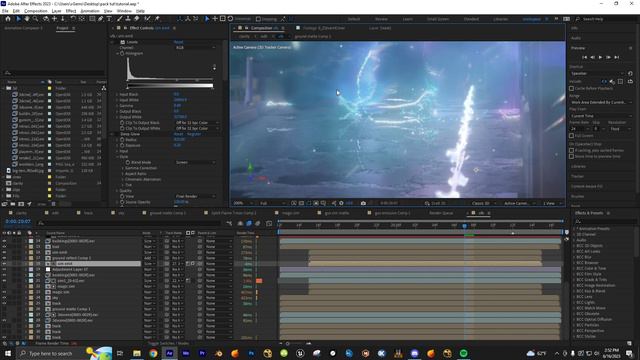The width and height of the screenshot is (640, 360).
Task: Open the File menu
Action: pos(5,11)
